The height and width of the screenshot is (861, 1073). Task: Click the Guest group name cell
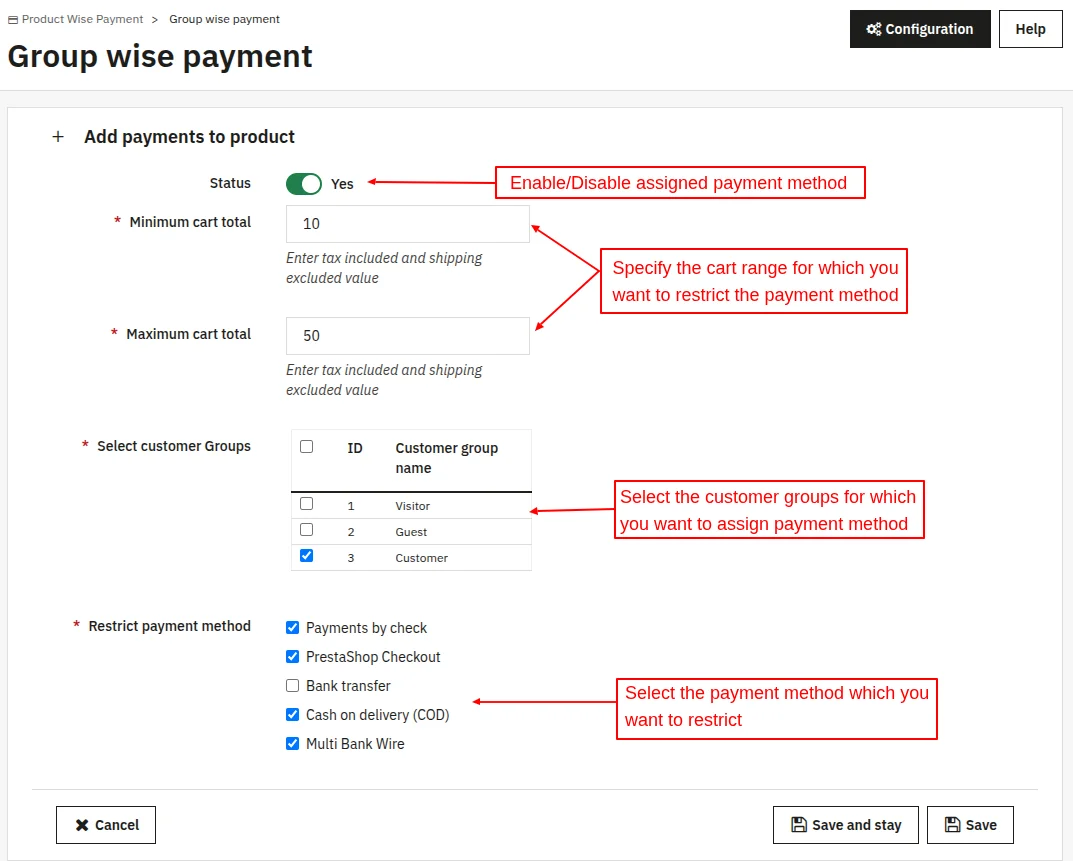tap(411, 532)
